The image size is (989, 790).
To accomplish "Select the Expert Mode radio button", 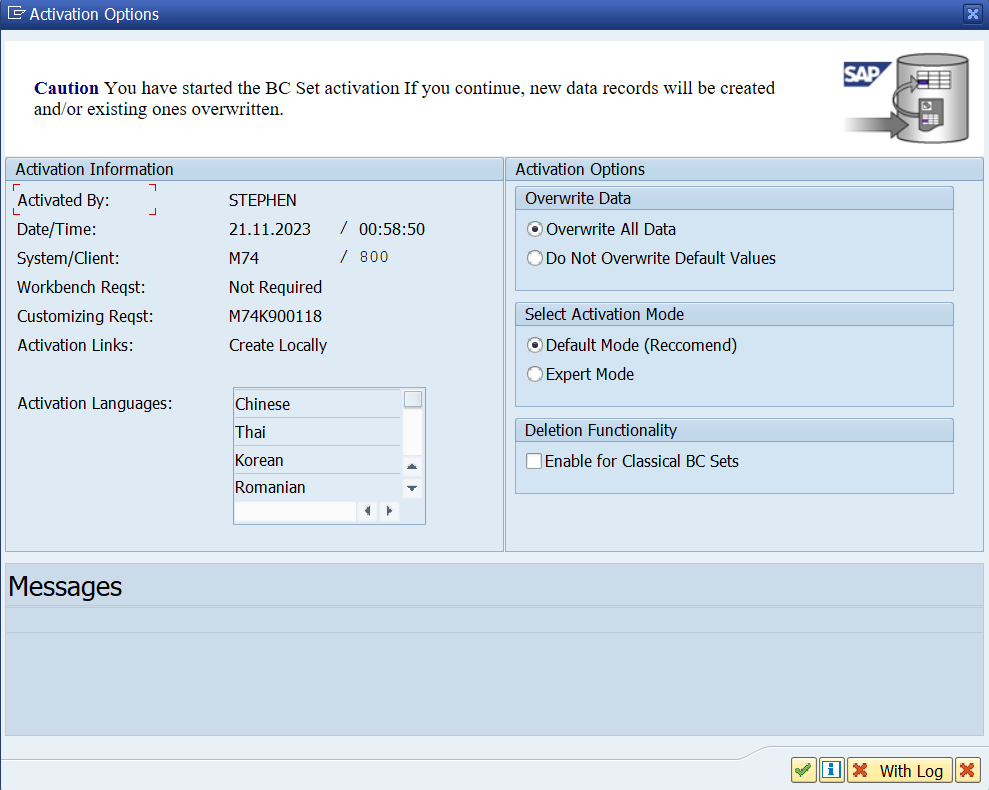I will pyautogui.click(x=535, y=373).
